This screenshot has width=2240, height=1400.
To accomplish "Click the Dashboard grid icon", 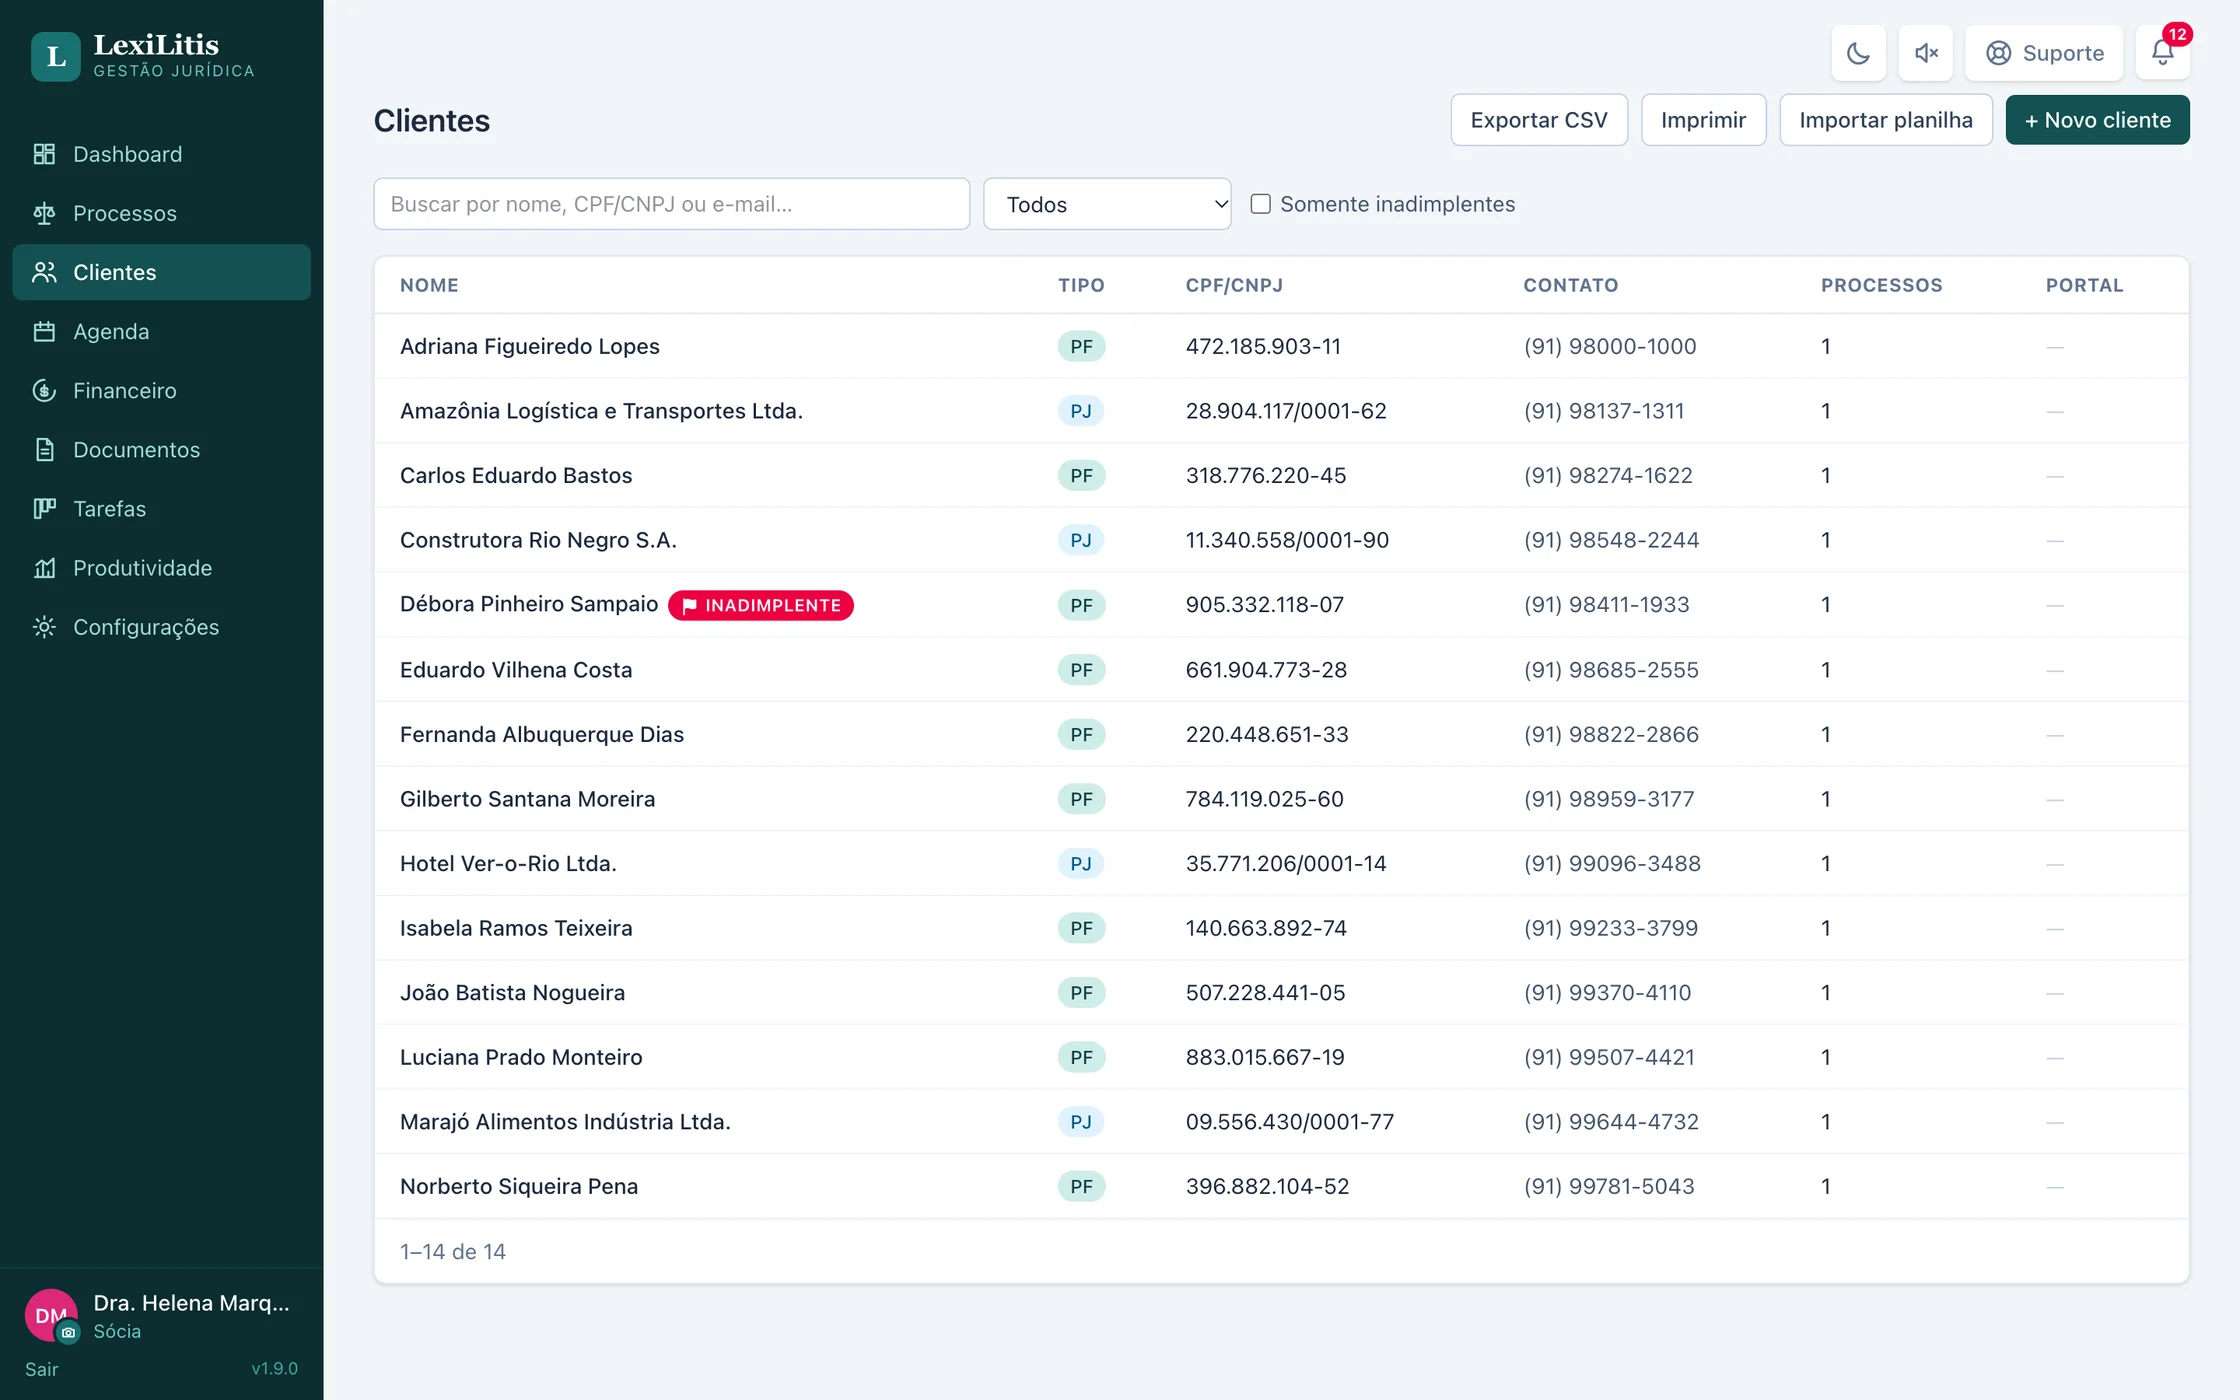I will (x=44, y=154).
